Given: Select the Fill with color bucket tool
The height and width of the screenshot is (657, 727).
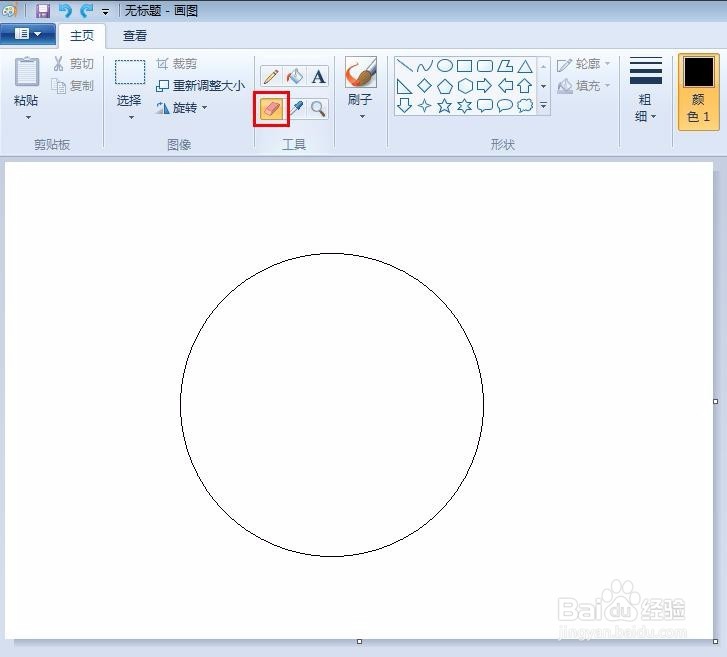Looking at the screenshot, I should (294, 77).
